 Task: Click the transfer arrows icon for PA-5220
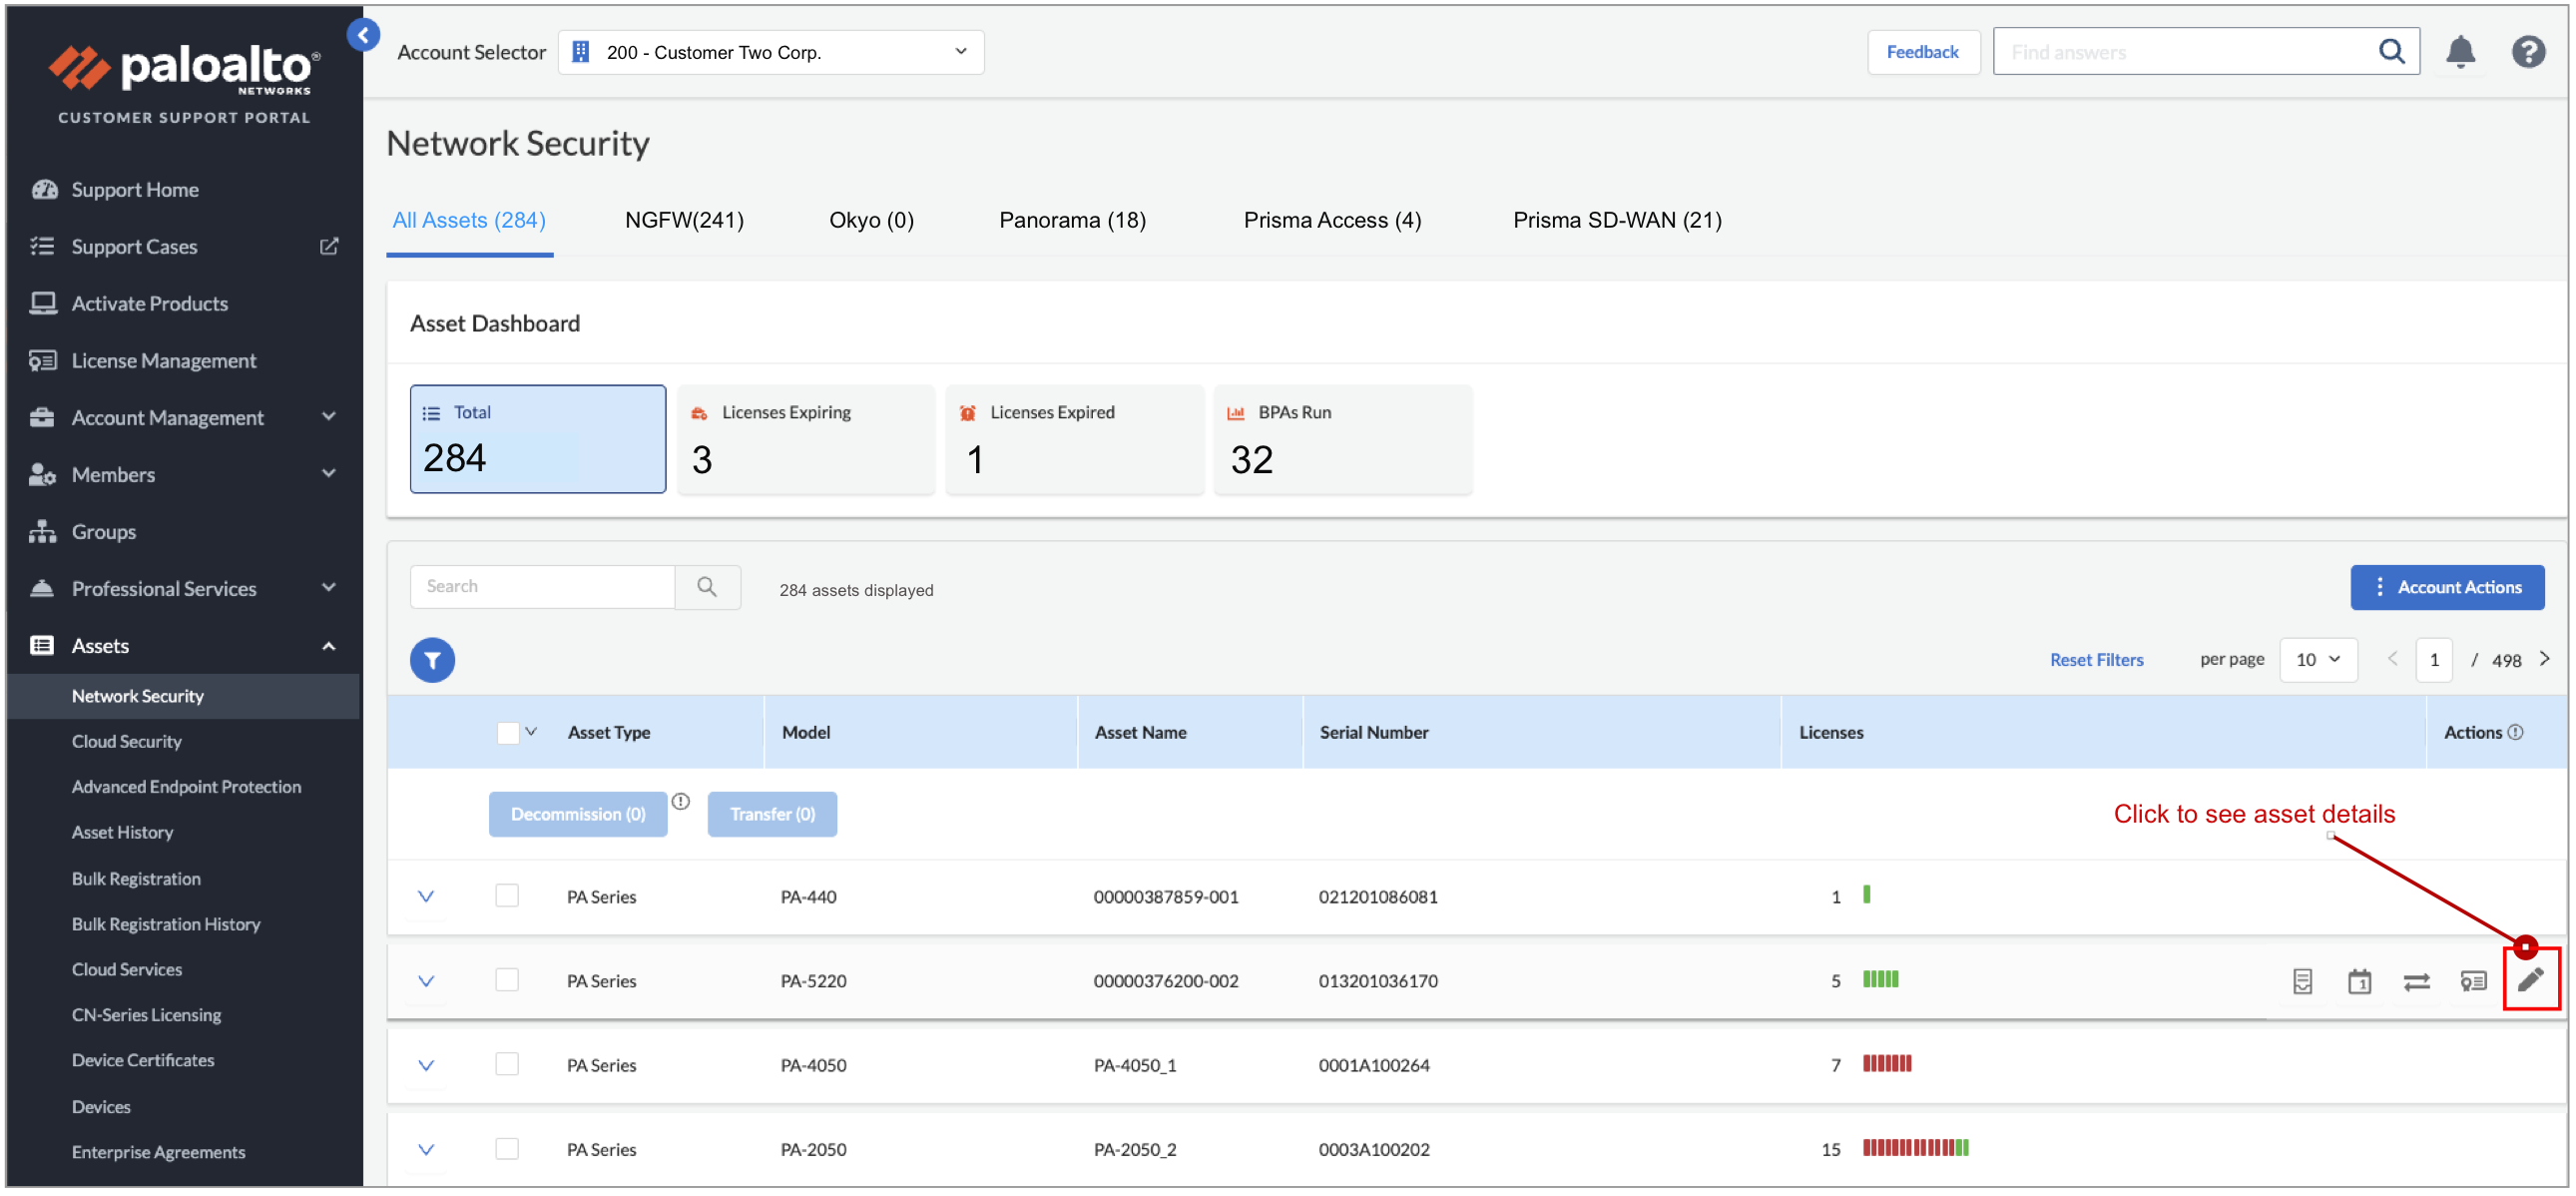[x=2415, y=982]
